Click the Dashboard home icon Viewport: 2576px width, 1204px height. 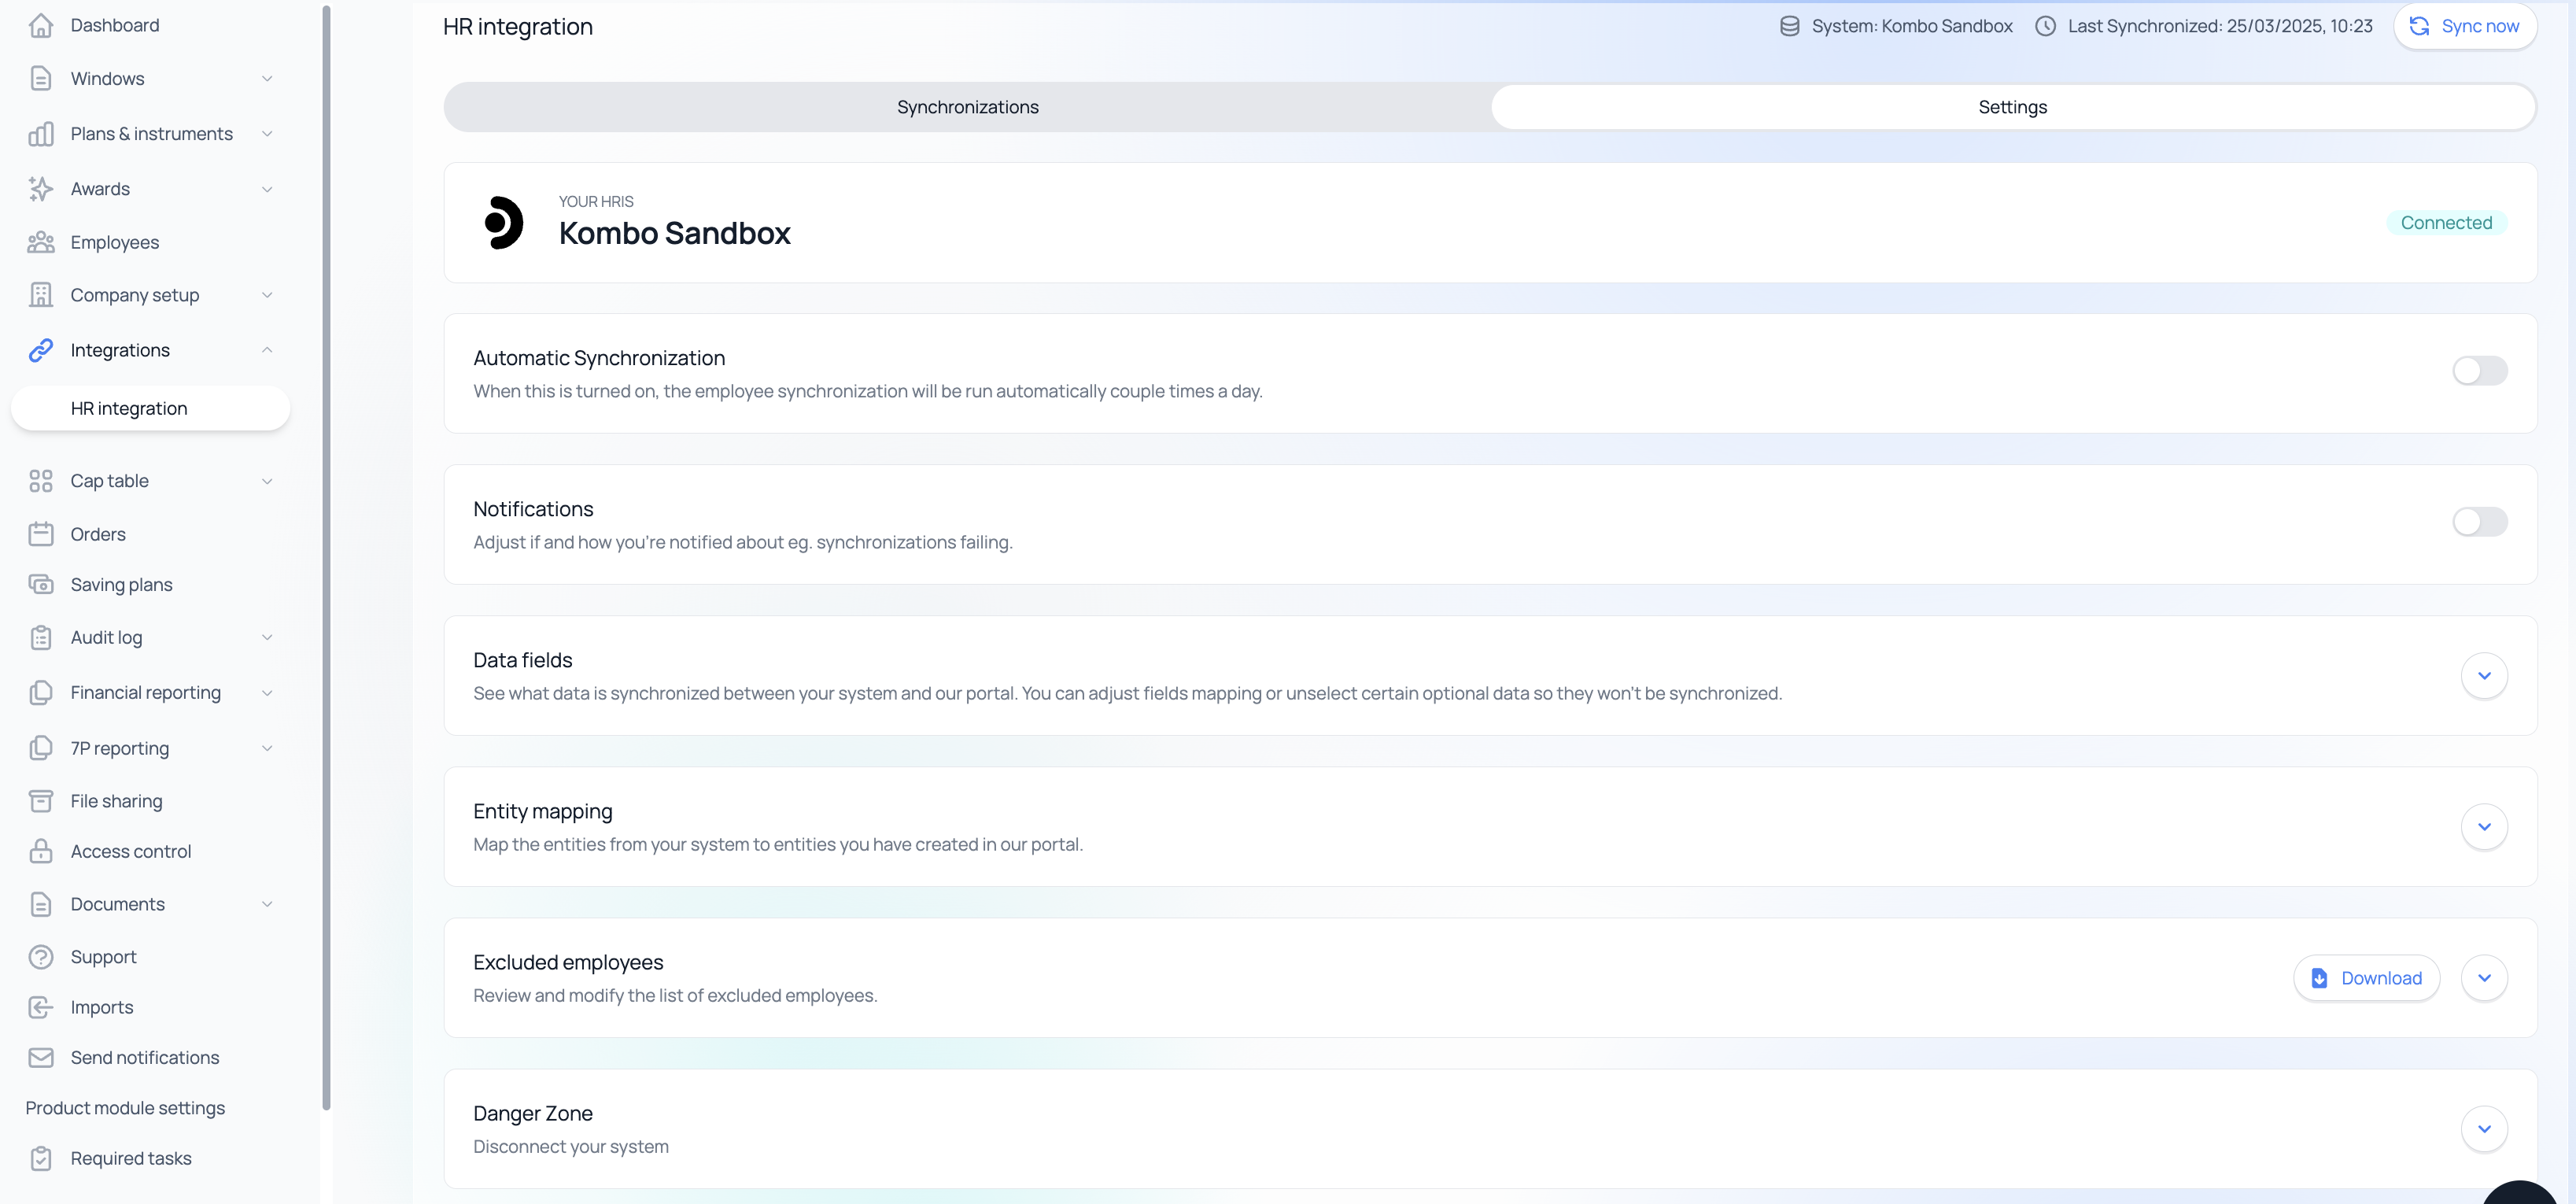pyautogui.click(x=41, y=25)
